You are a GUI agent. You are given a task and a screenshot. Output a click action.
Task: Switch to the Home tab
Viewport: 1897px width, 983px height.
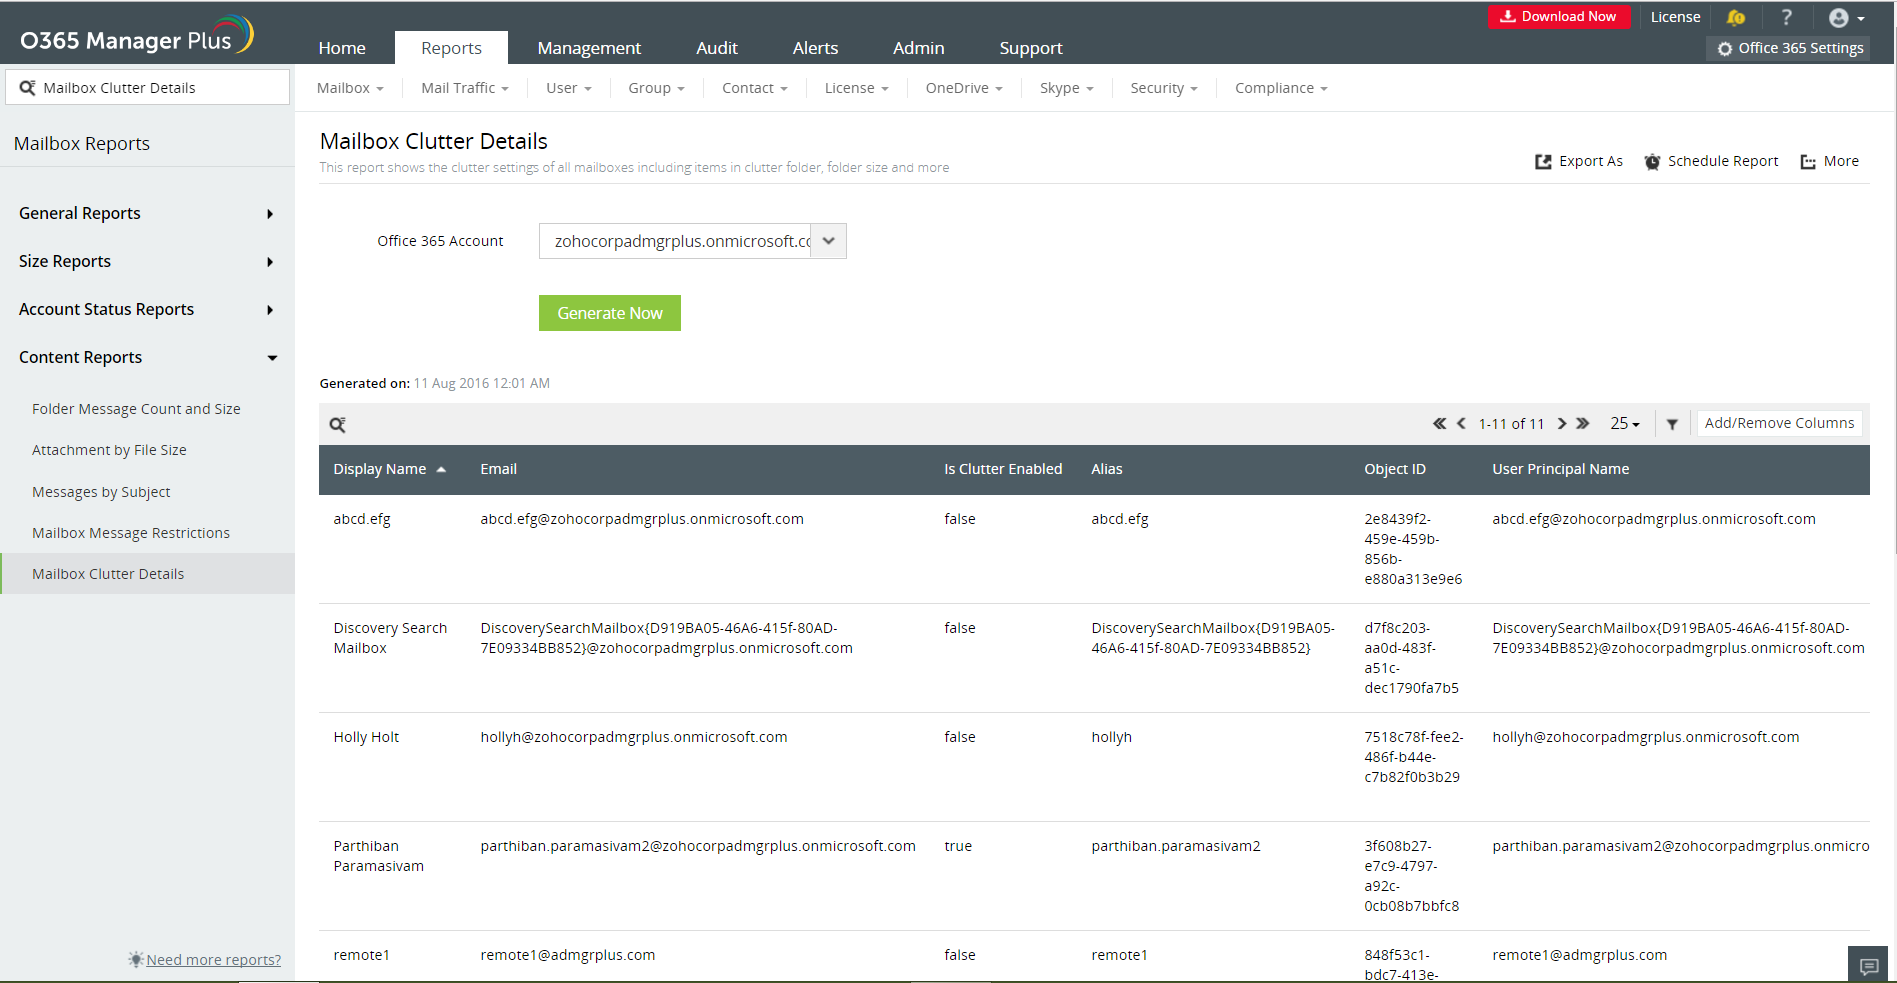click(x=342, y=48)
